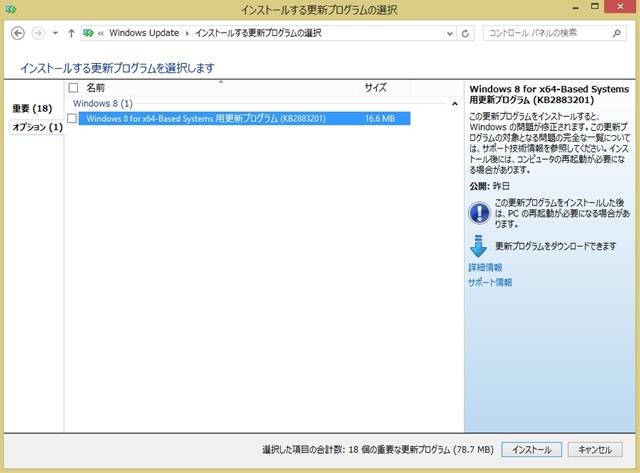Collapse the Windows 8 (1) group chevron
Image resolution: width=640 pixels, height=473 pixels.
coord(455,104)
